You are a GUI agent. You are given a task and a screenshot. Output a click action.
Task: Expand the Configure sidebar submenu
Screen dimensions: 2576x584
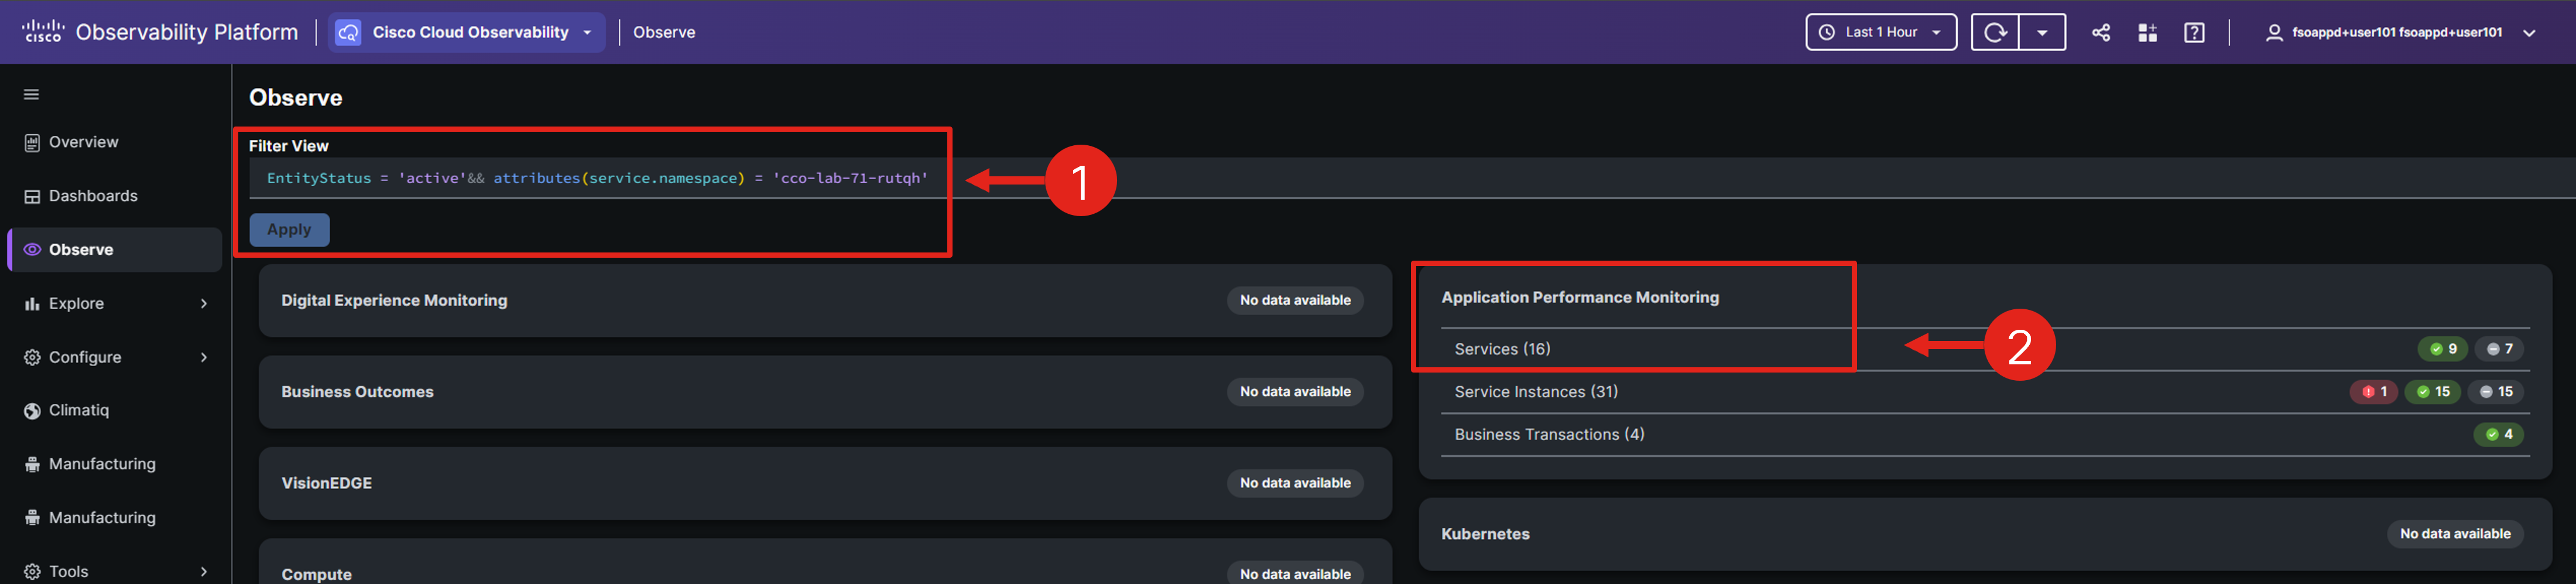[x=204, y=358]
